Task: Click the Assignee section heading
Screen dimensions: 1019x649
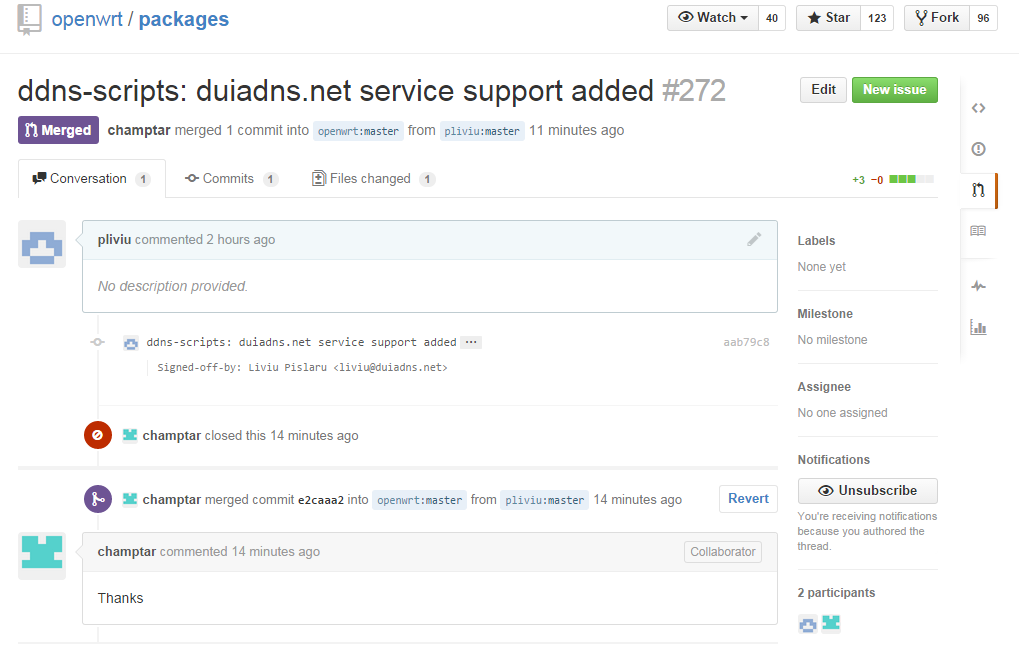Action: (x=824, y=387)
